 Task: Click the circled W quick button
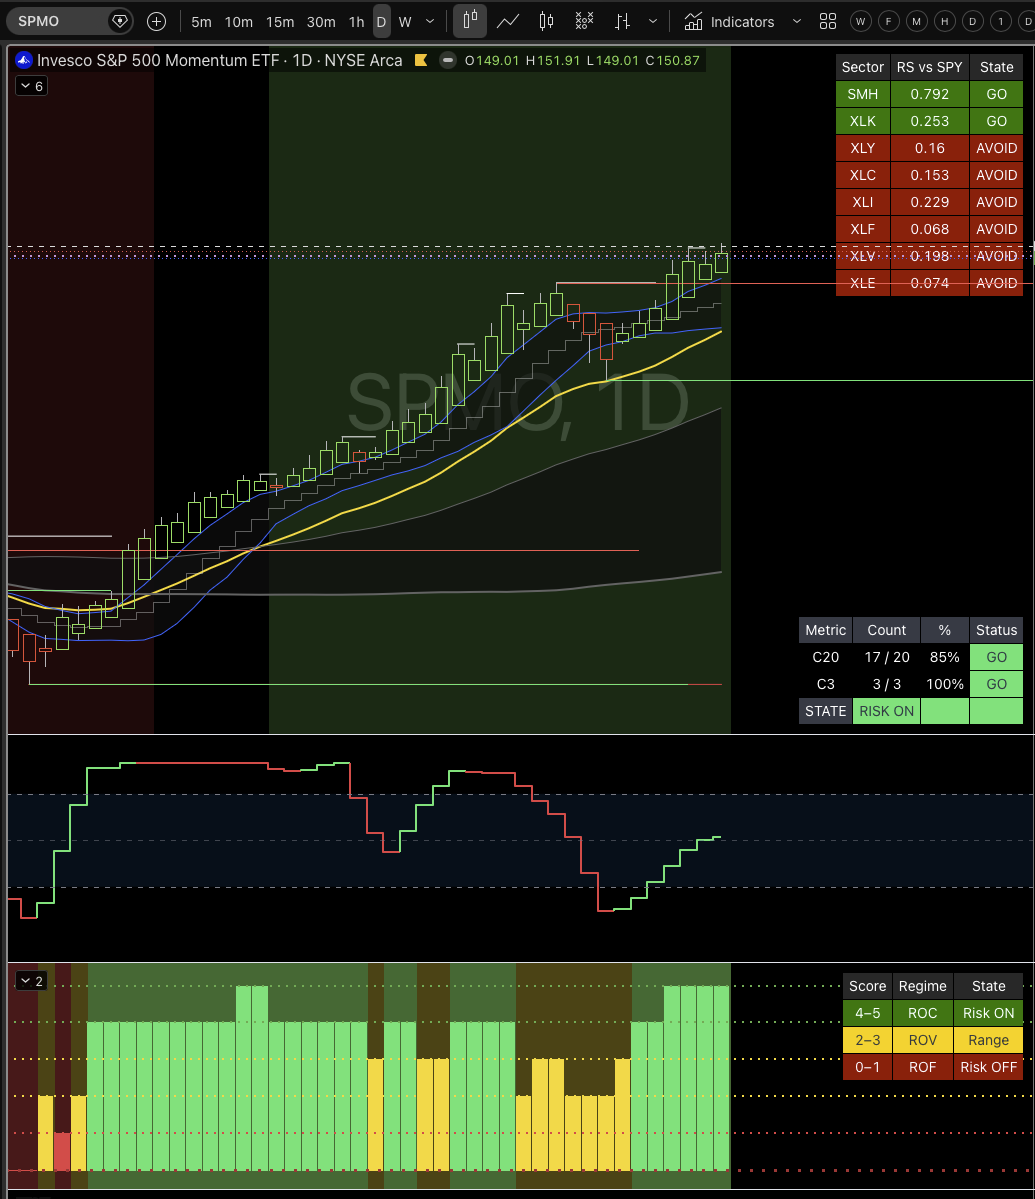pyautogui.click(x=861, y=21)
